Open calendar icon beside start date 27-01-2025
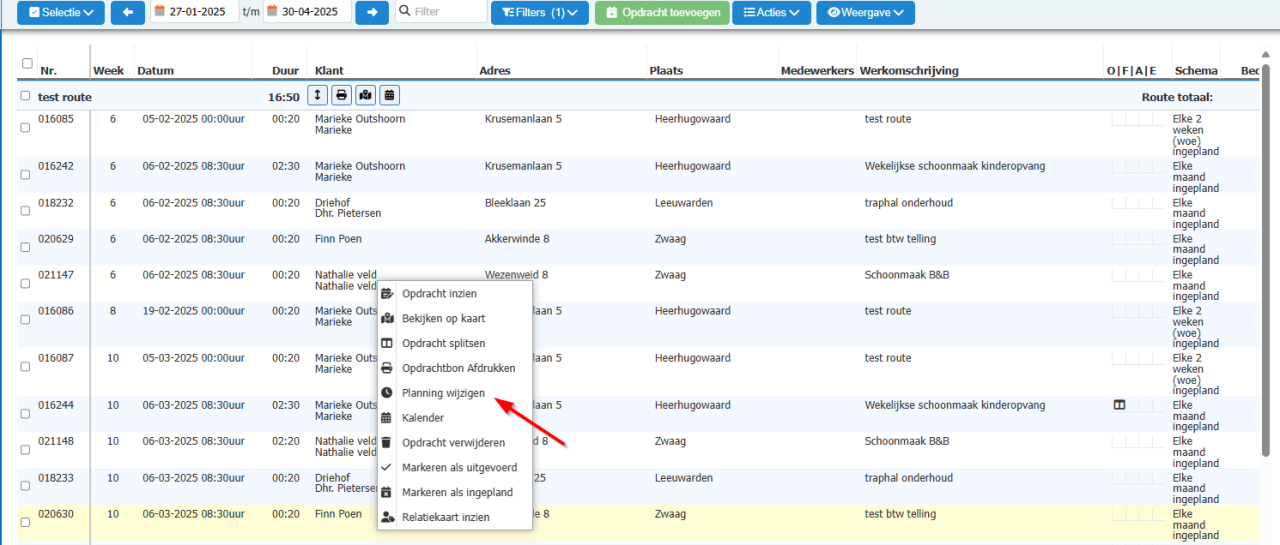1280x545 pixels. coord(160,12)
